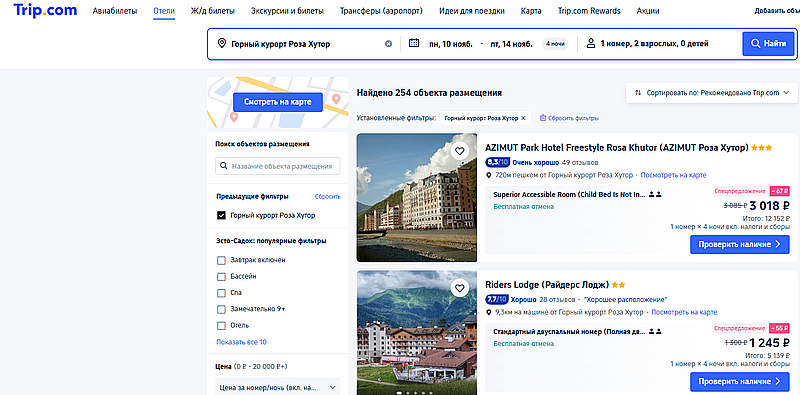Open the guests and rooms selector
The width and height of the screenshot is (800, 395).
[654, 44]
